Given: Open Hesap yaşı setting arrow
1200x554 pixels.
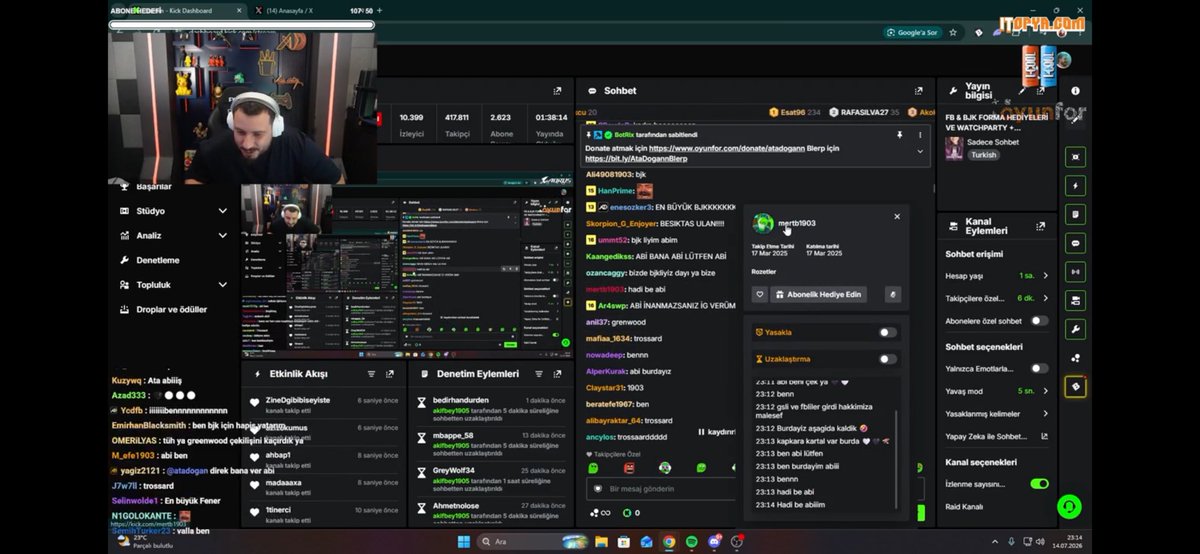Looking at the screenshot, I should pos(1046,275).
